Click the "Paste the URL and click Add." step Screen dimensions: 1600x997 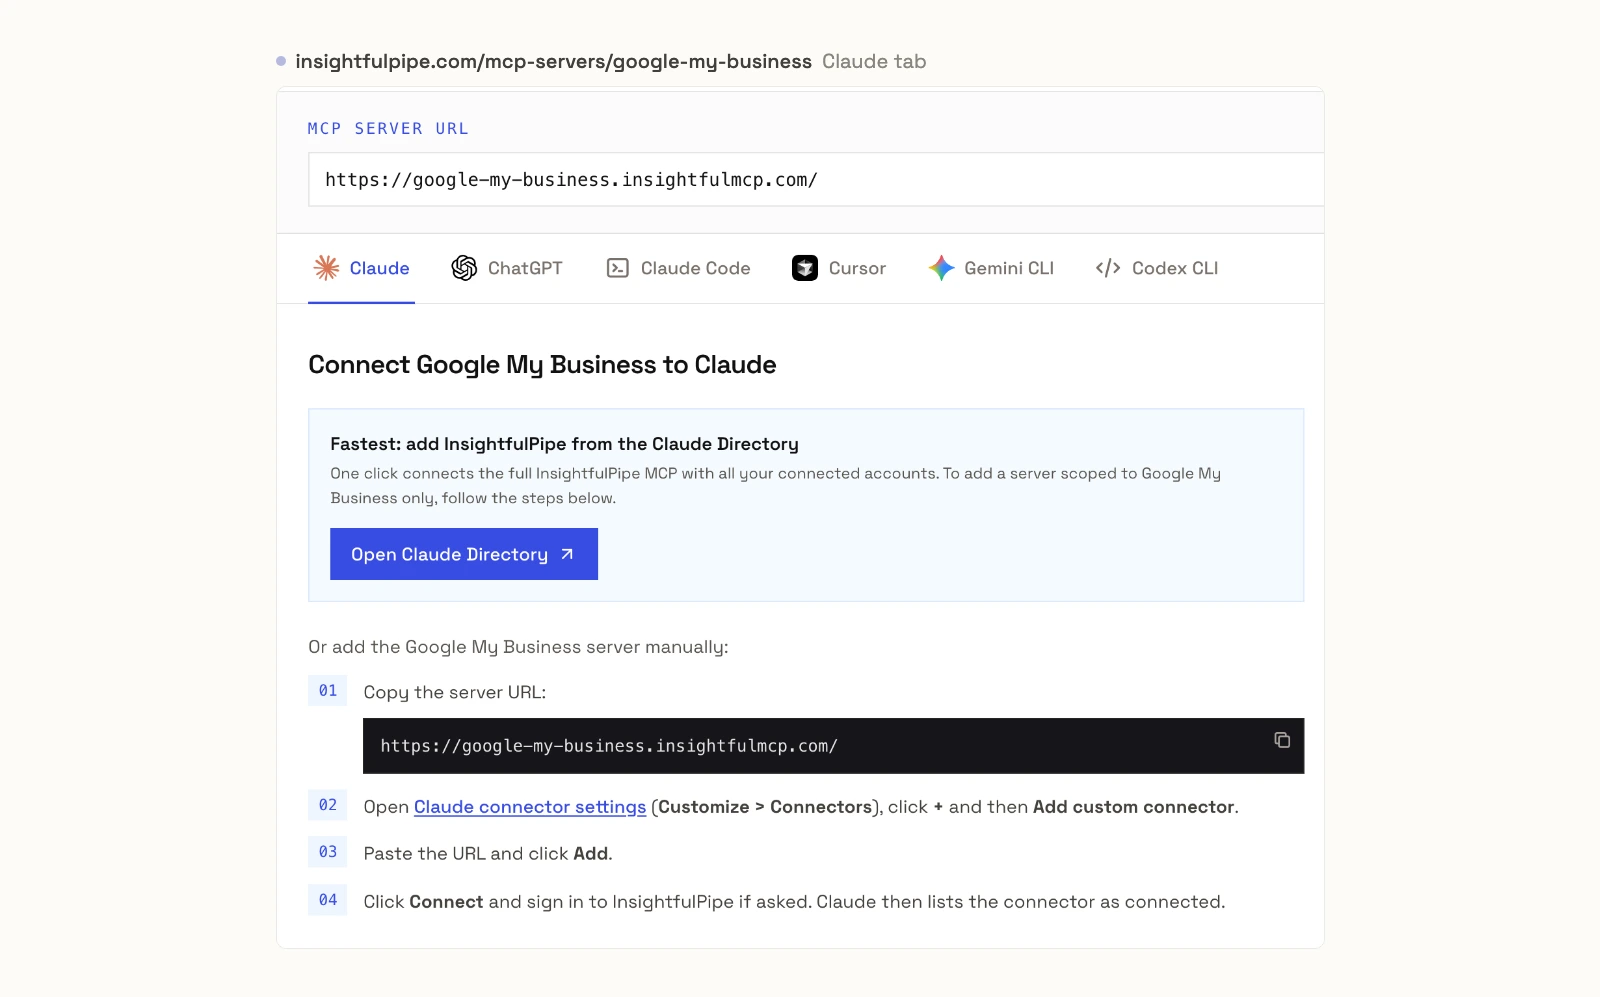(x=488, y=853)
